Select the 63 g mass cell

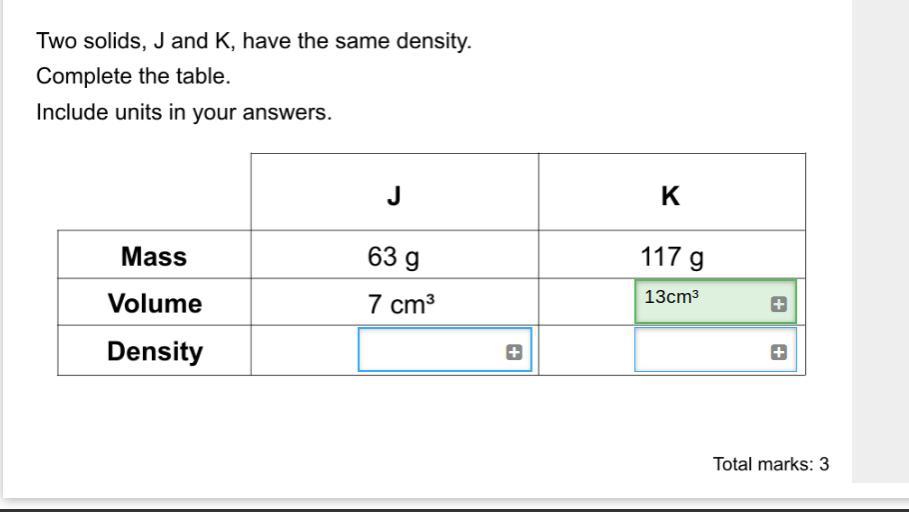pyautogui.click(x=395, y=255)
